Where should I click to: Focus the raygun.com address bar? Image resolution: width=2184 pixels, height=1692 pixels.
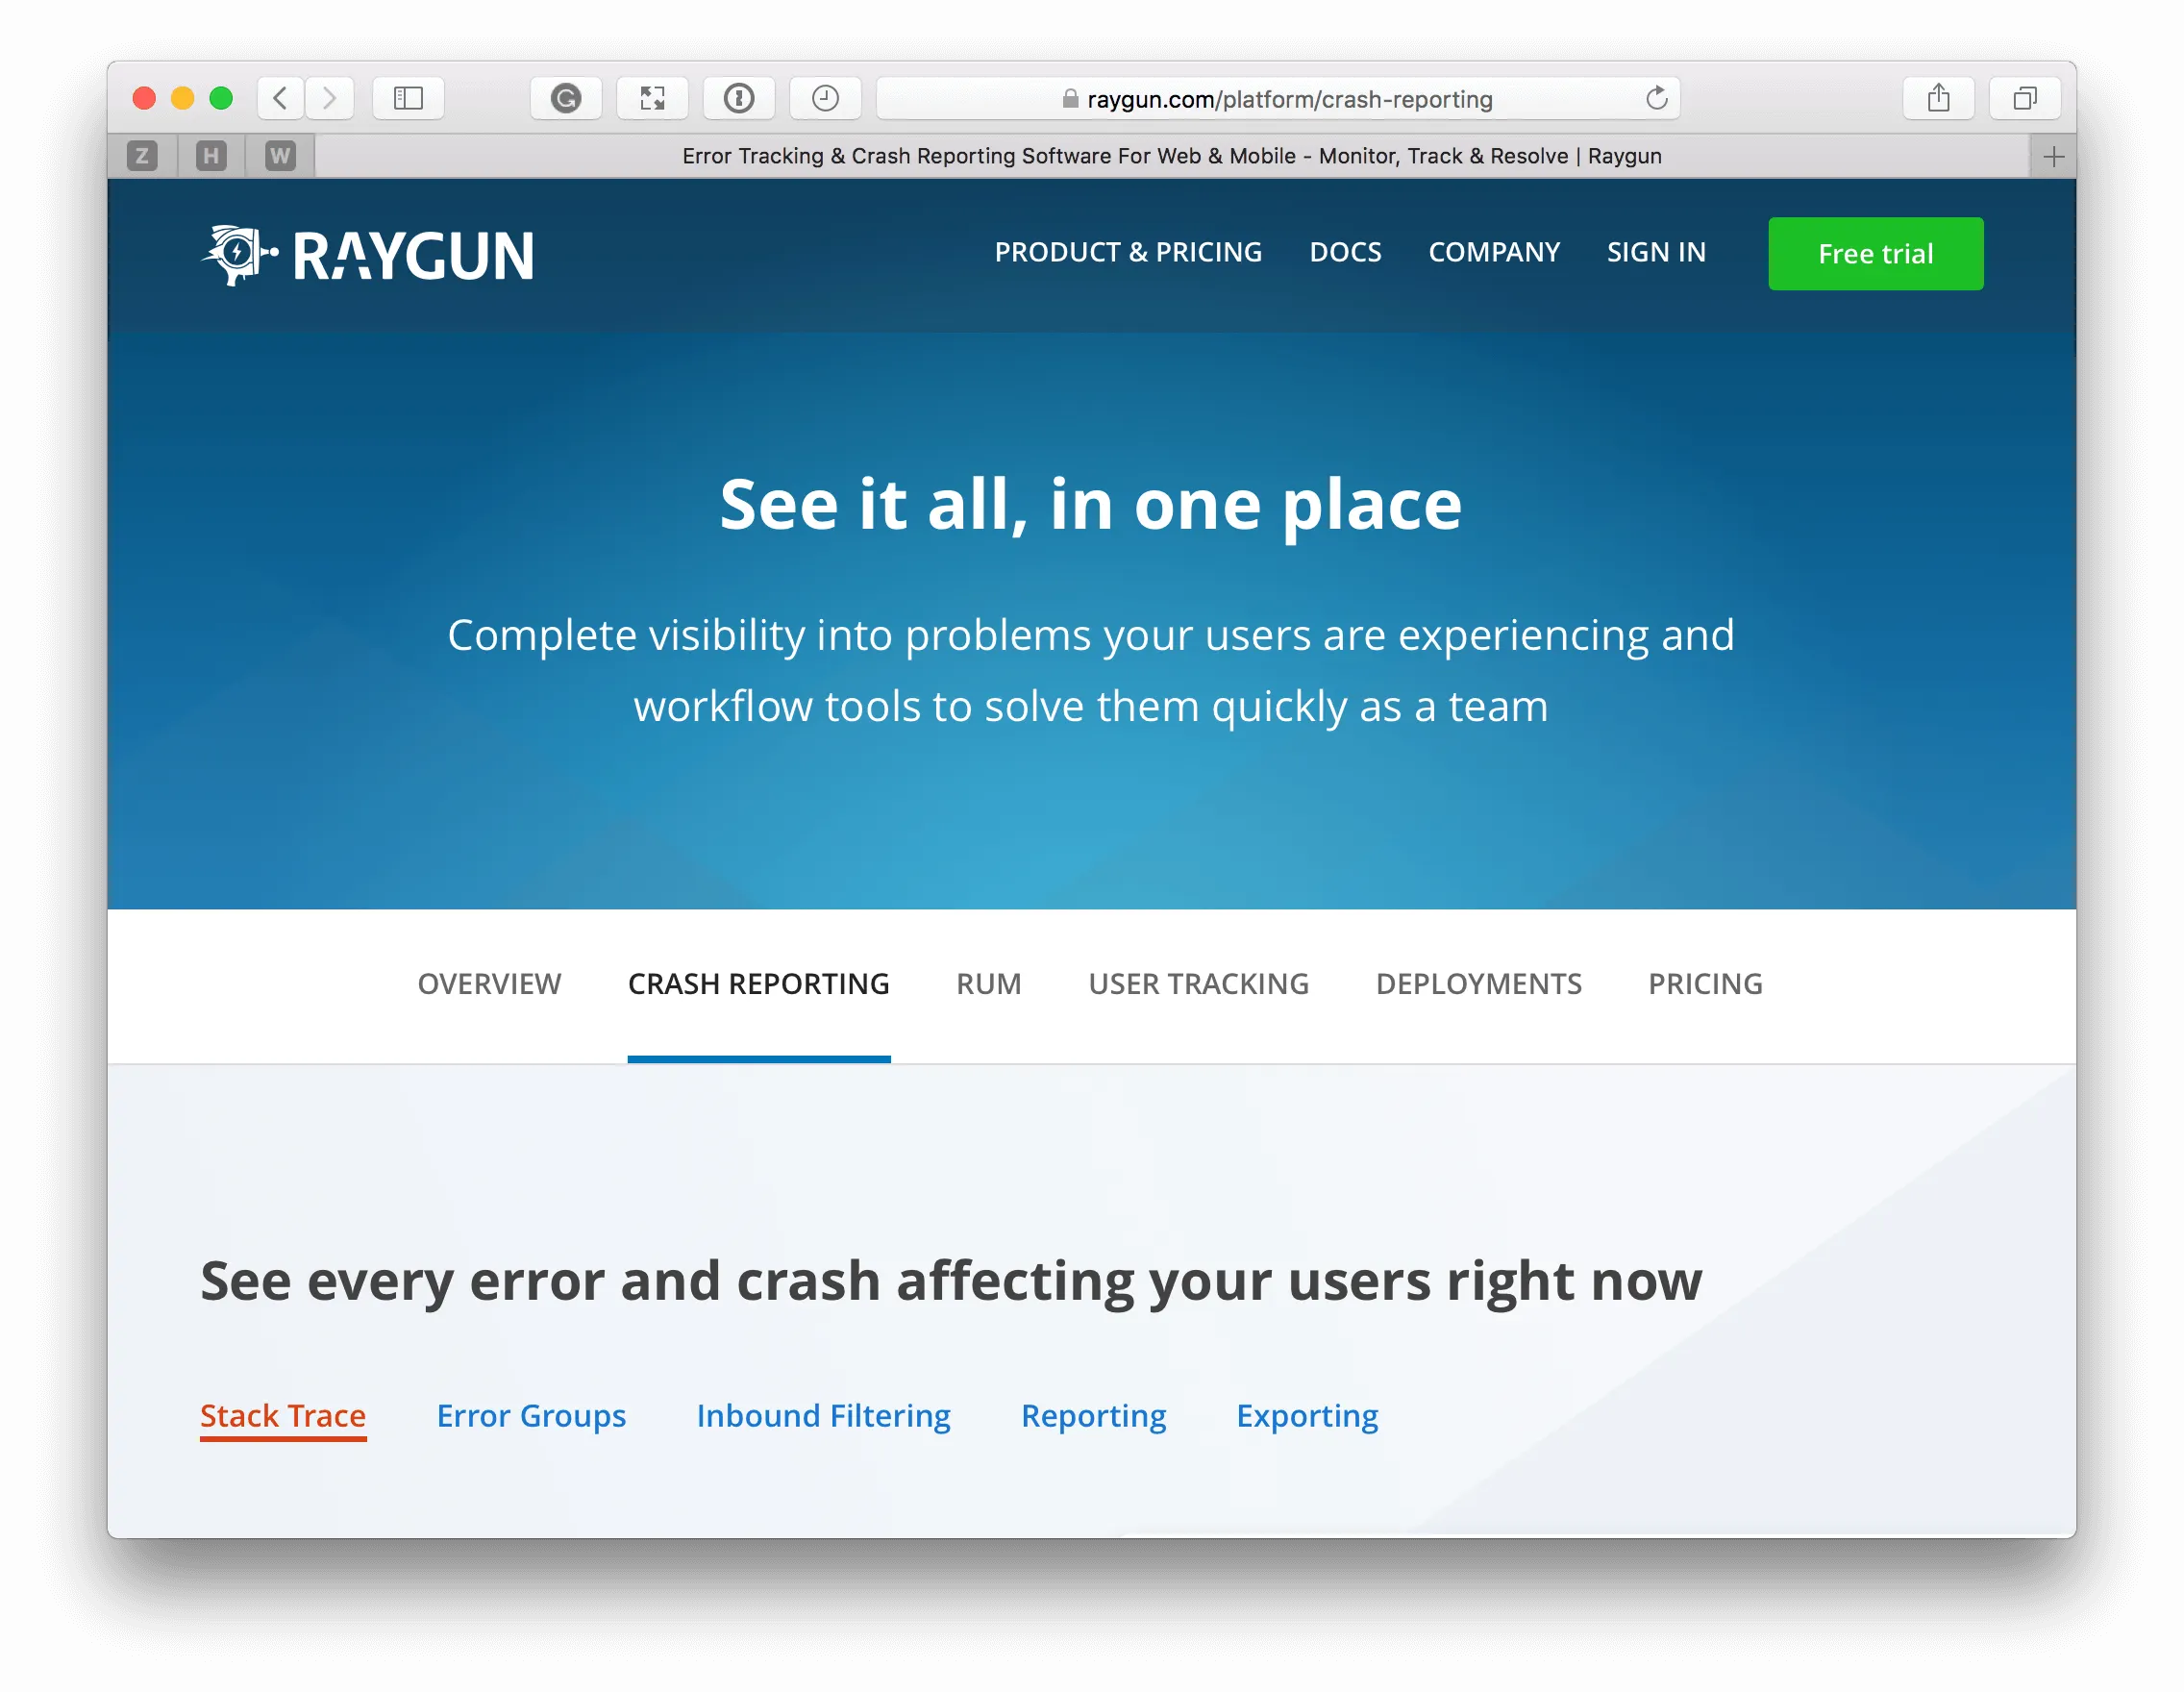click(x=1280, y=99)
